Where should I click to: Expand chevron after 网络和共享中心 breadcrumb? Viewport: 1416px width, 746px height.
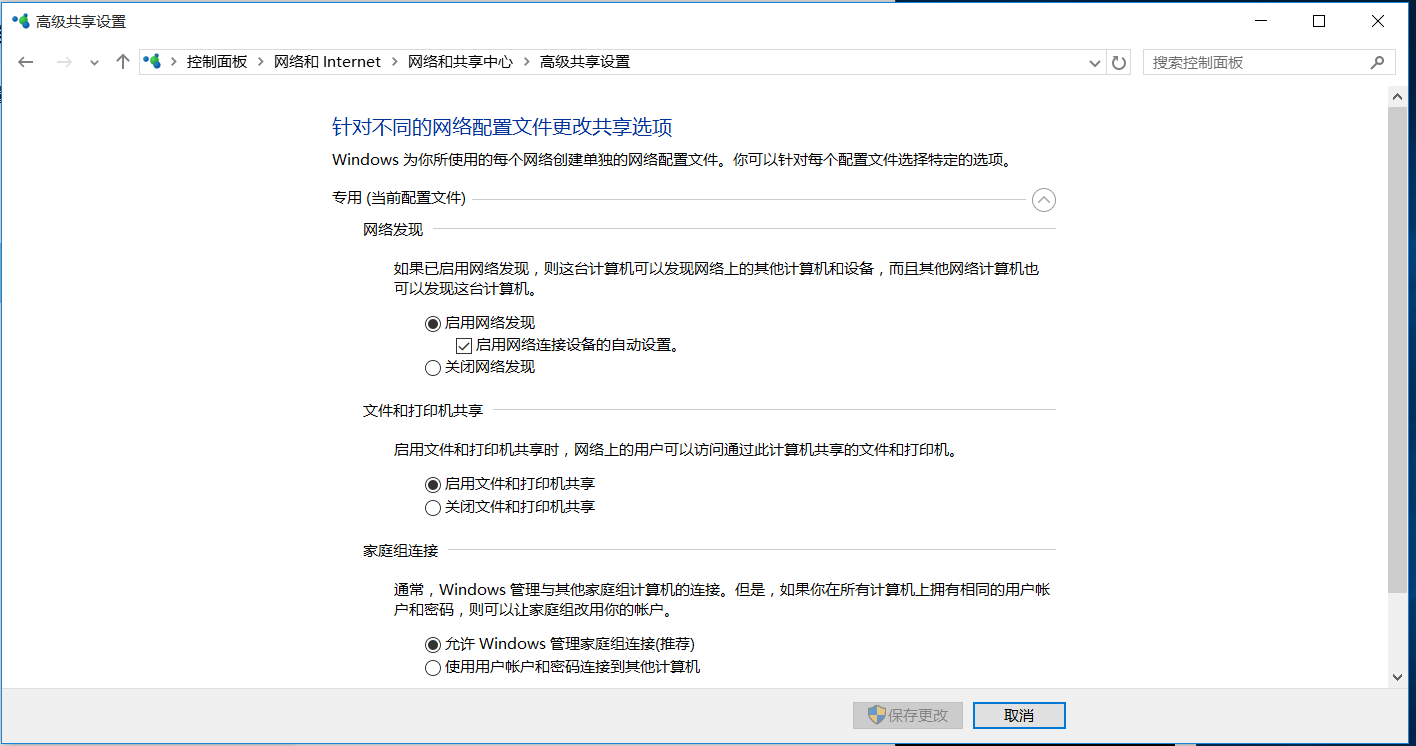click(x=526, y=62)
